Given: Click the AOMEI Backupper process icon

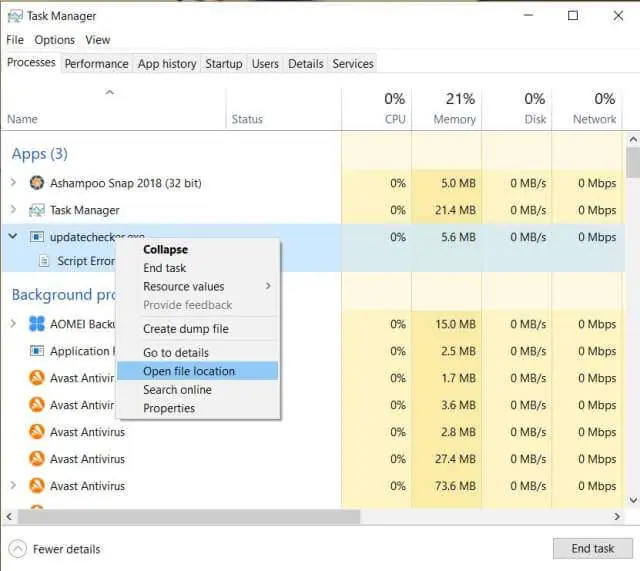Looking at the screenshot, I should [37, 324].
